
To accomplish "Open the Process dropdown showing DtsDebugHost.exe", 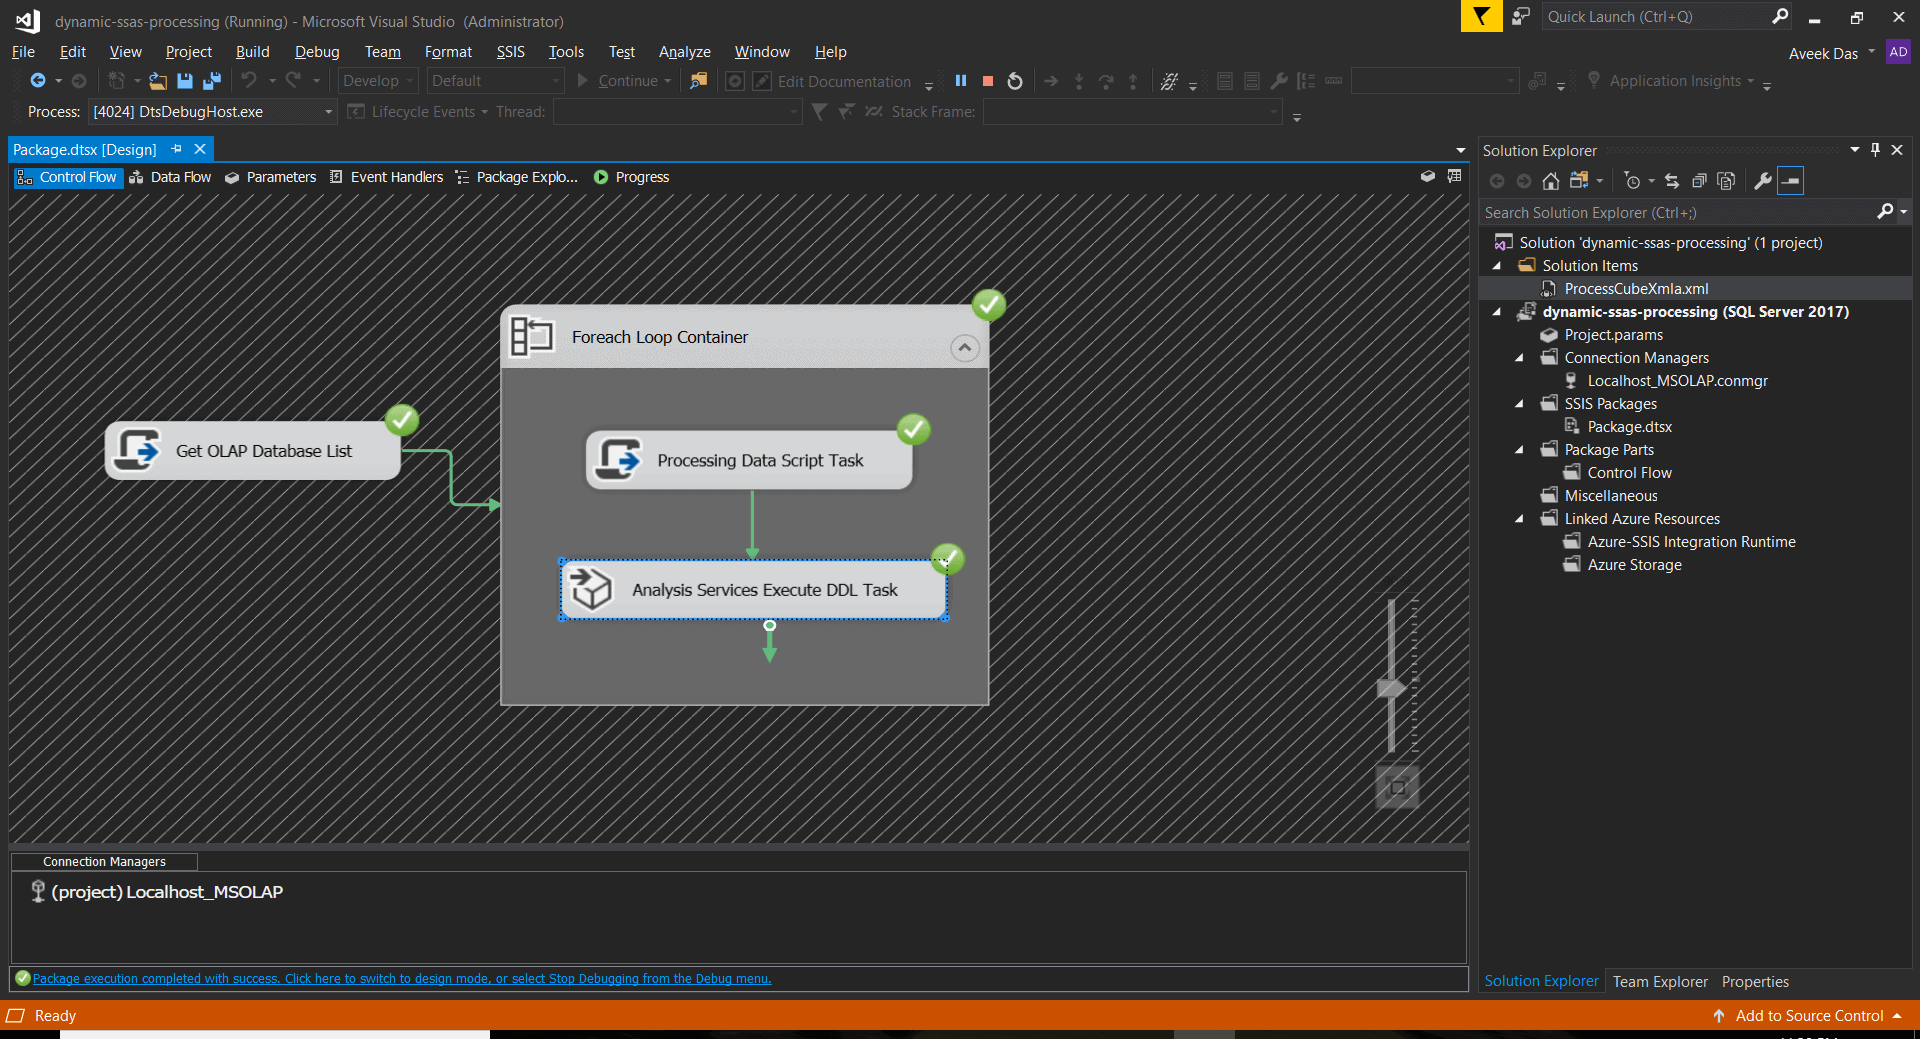I will click(328, 112).
